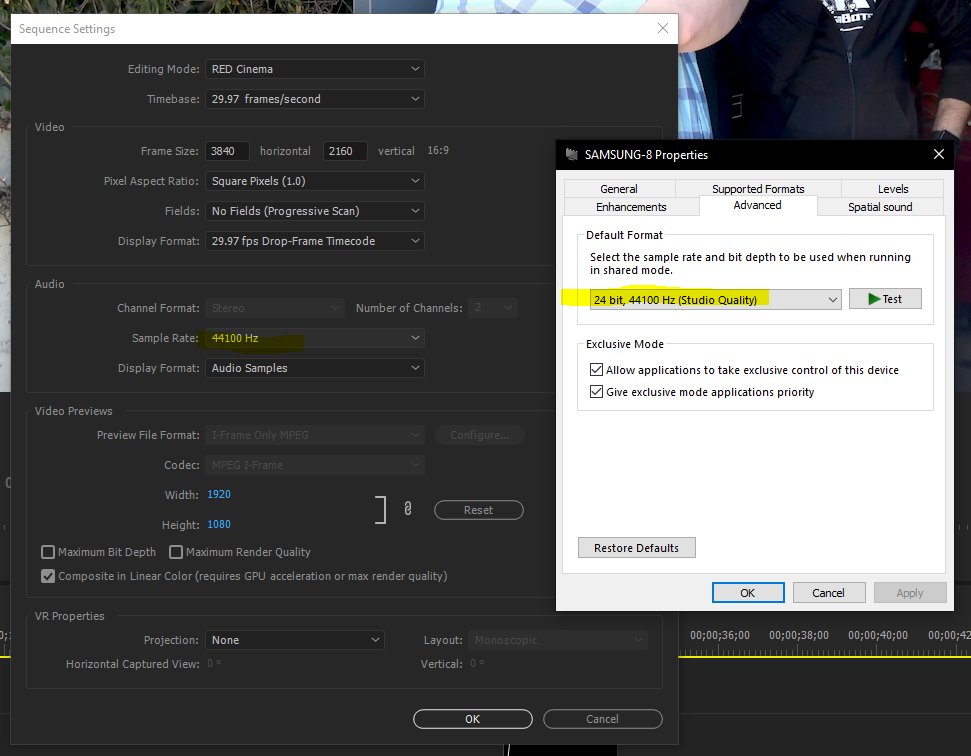Switch to the Supported Formats tab
971x756 pixels.
(x=758, y=189)
